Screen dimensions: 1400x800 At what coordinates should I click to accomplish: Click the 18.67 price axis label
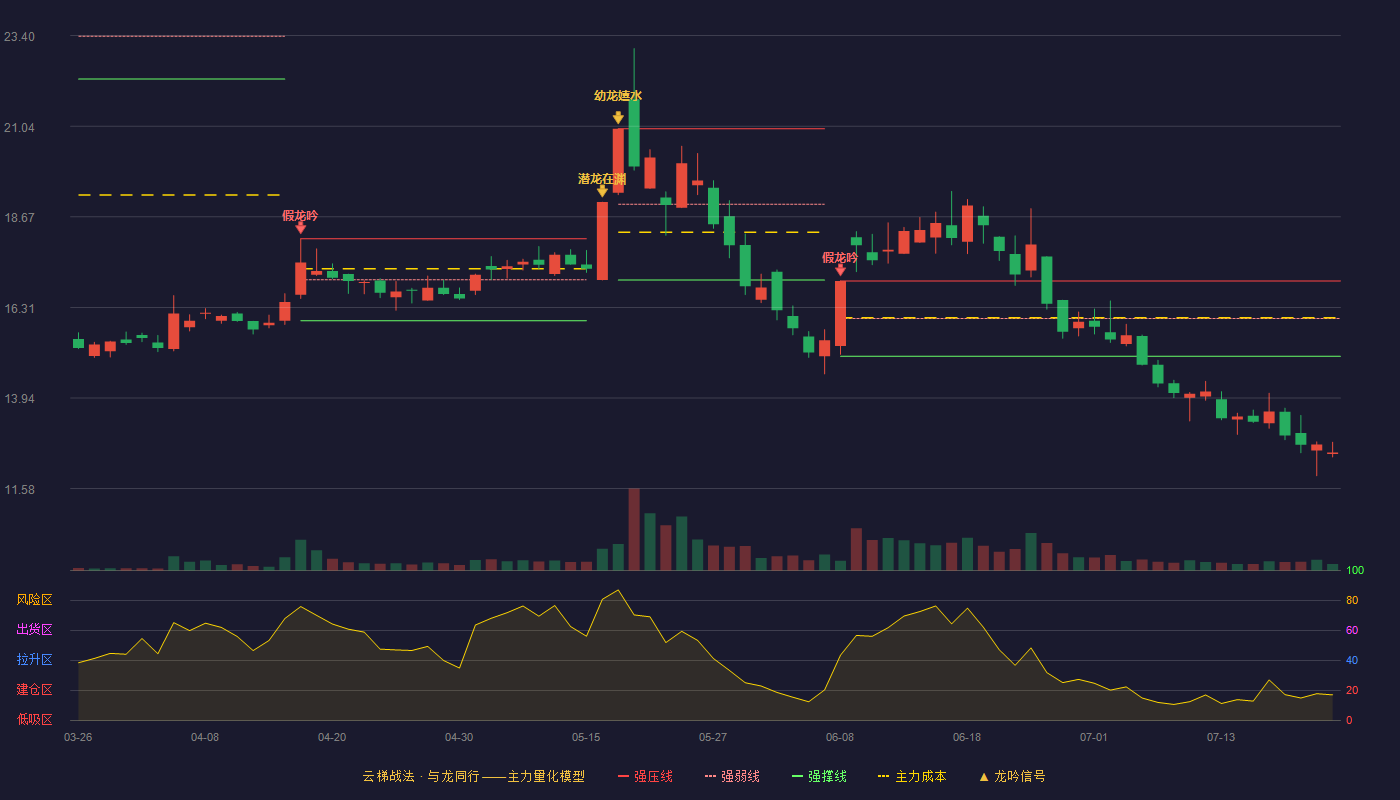[x=19, y=217]
